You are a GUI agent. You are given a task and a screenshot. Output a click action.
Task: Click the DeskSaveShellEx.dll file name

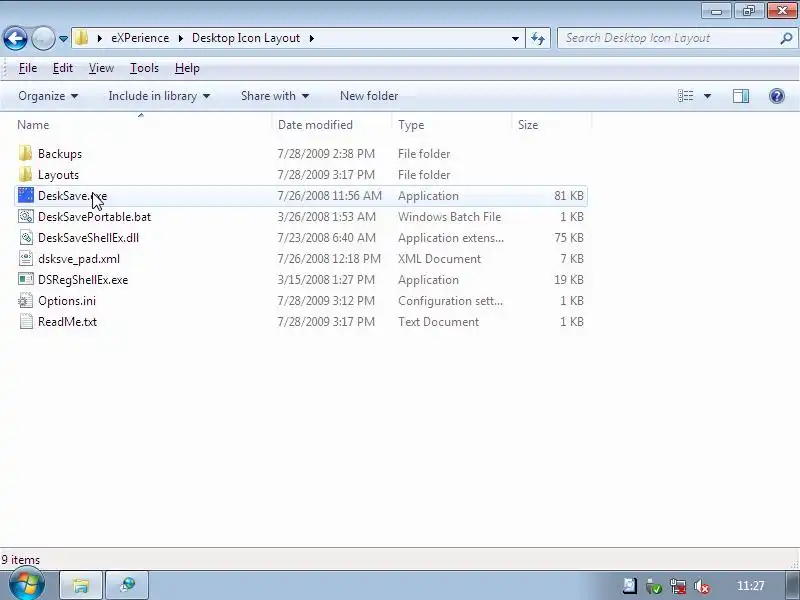point(88,237)
